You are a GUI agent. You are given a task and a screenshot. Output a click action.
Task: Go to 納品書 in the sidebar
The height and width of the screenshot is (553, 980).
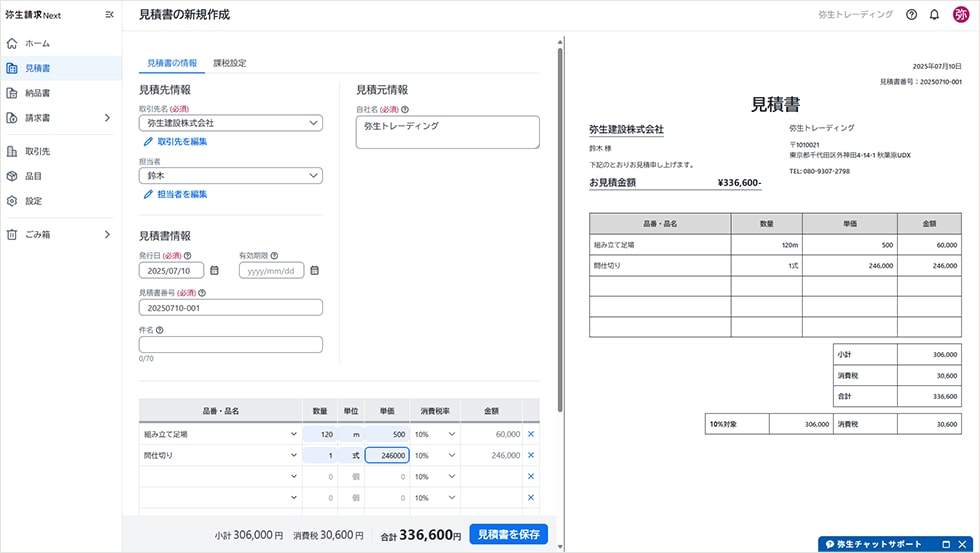[38, 93]
